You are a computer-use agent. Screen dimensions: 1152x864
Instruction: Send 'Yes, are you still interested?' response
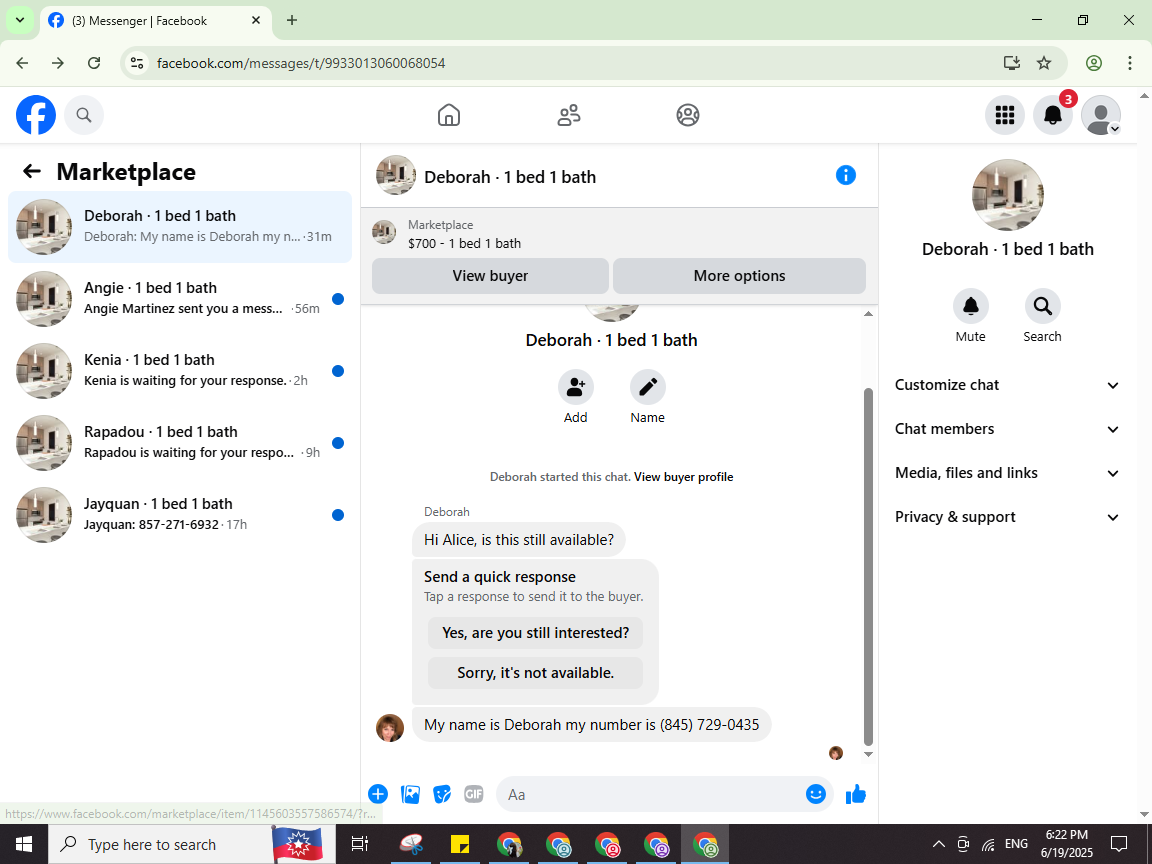[536, 633]
